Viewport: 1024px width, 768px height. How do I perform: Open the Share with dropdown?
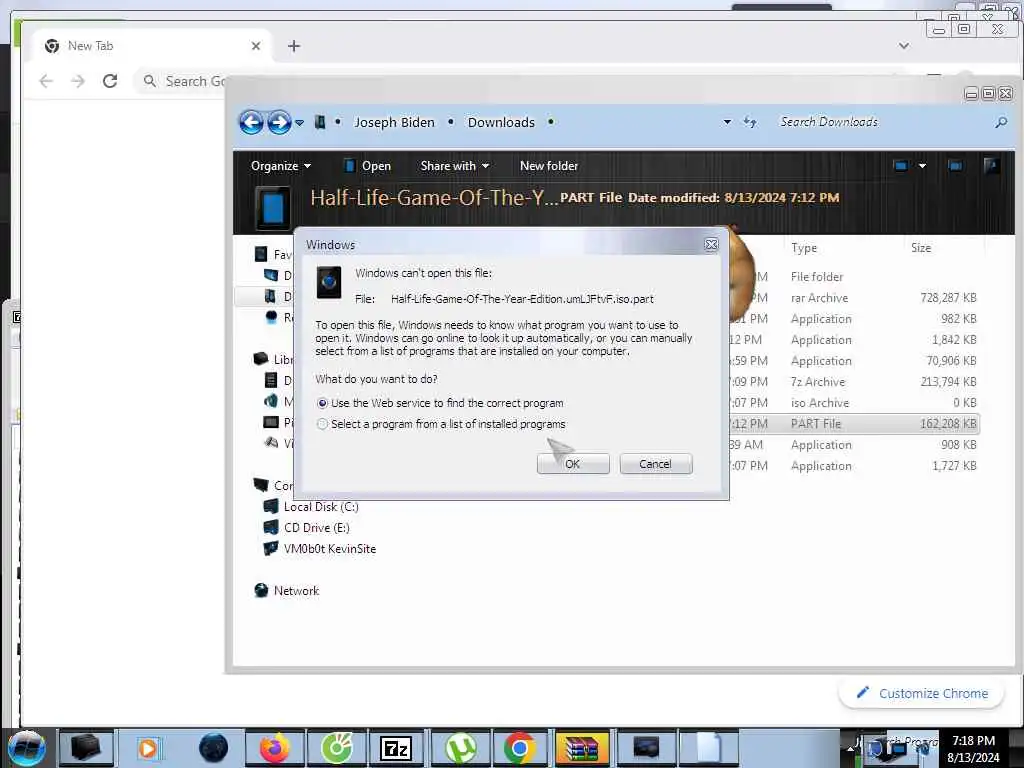[x=455, y=166]
